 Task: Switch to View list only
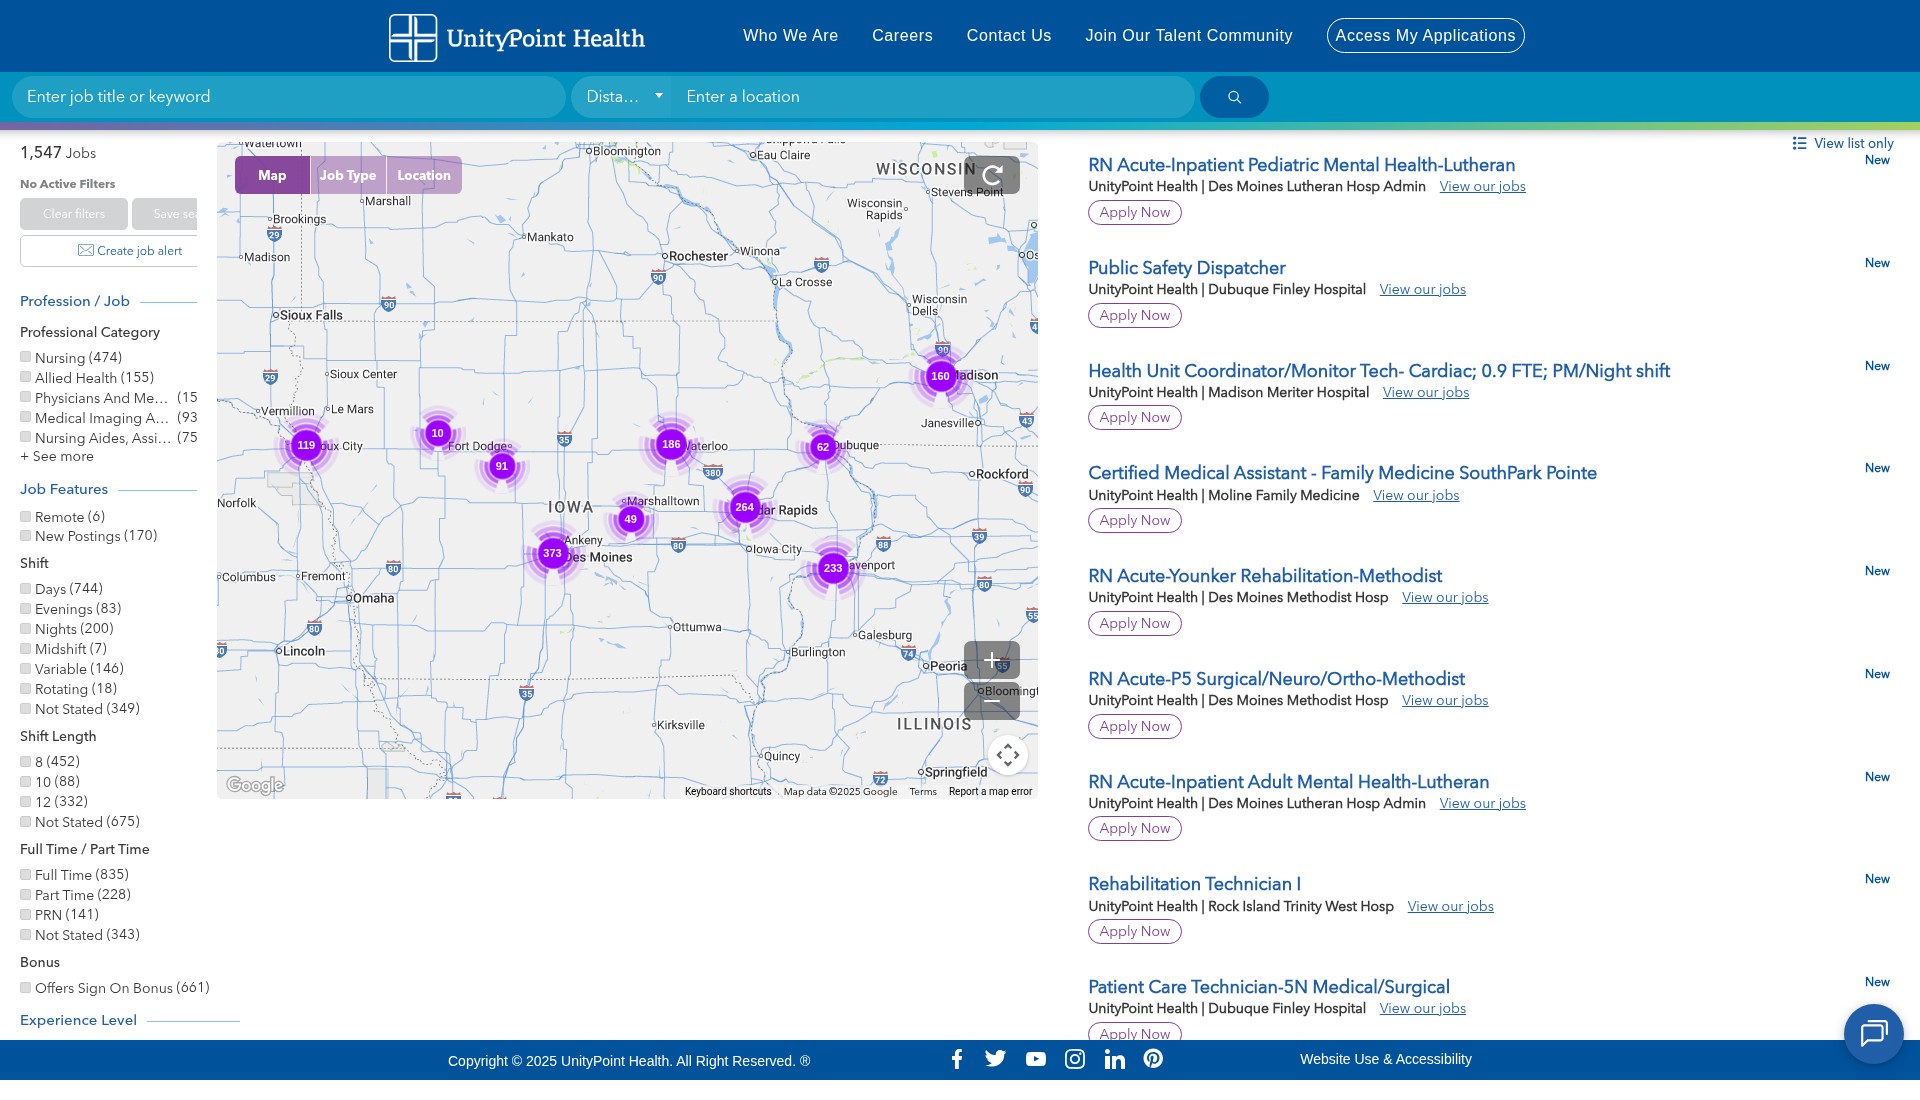1843,143
